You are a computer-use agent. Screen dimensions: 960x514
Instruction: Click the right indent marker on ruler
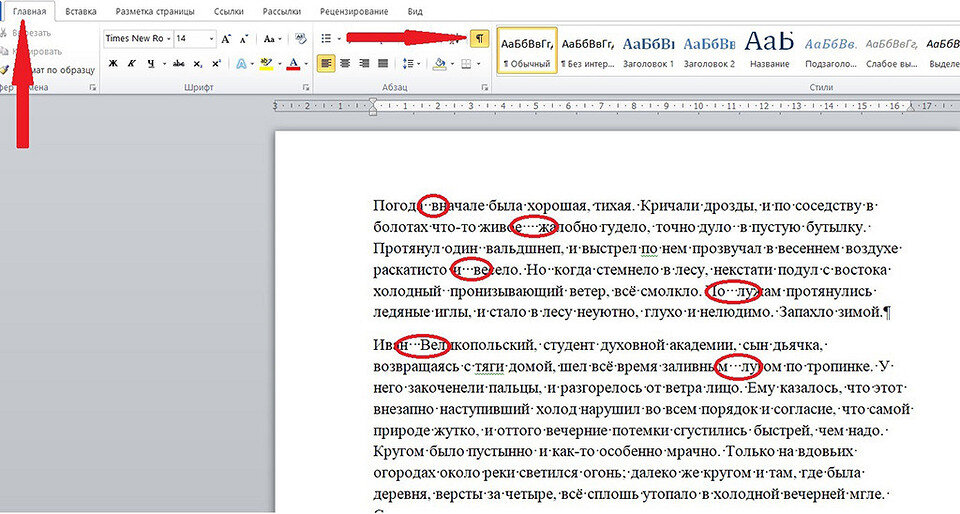click(x=910, y=108)
